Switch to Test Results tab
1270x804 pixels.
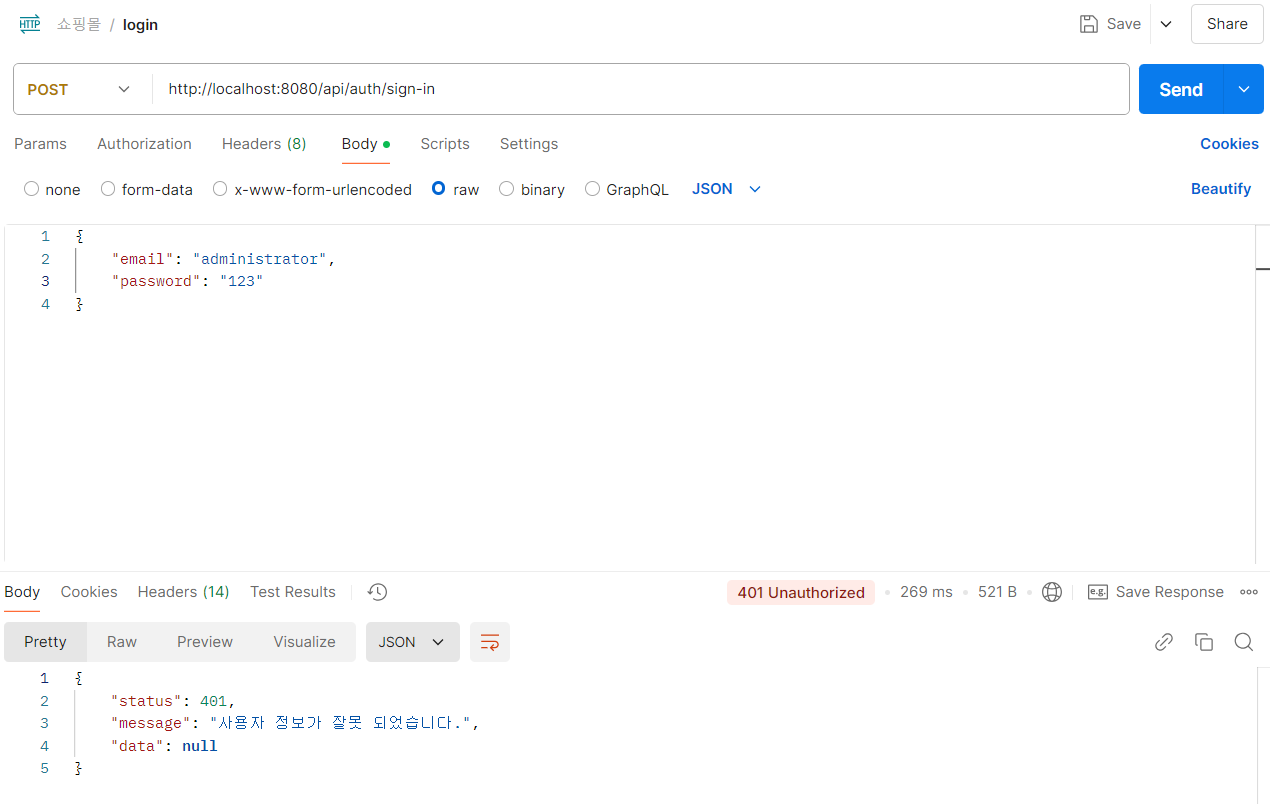pyautogui.click(x=293, y=592)
